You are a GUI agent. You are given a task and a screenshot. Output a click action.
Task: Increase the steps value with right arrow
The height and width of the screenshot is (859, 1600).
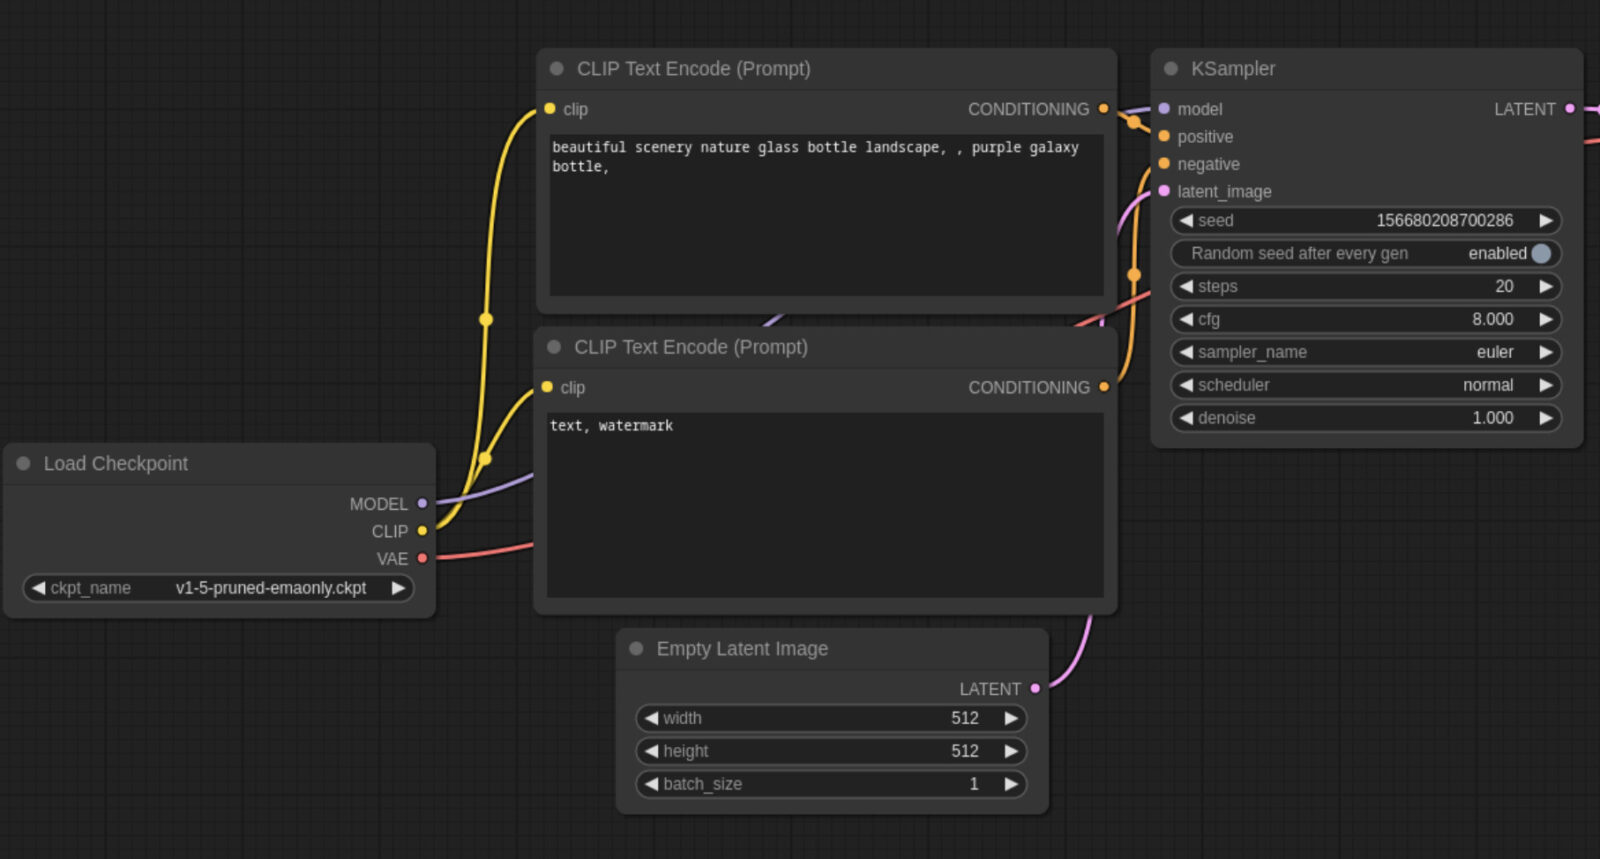coord(1546,287)
